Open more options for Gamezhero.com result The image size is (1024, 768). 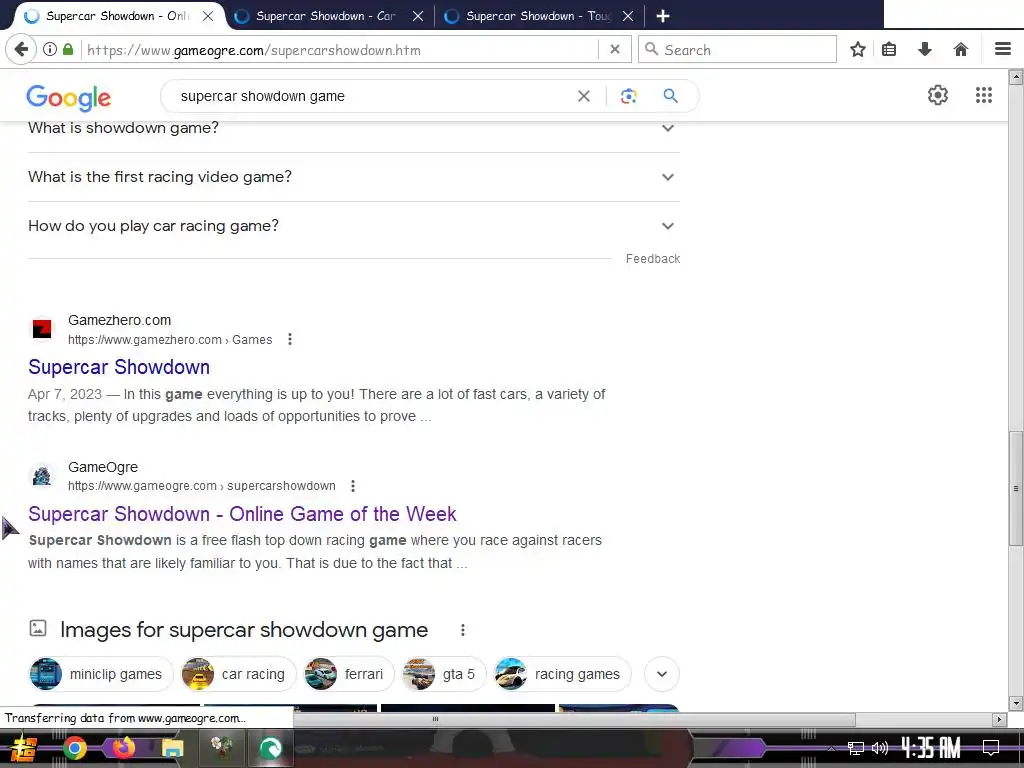coord(290,340)
